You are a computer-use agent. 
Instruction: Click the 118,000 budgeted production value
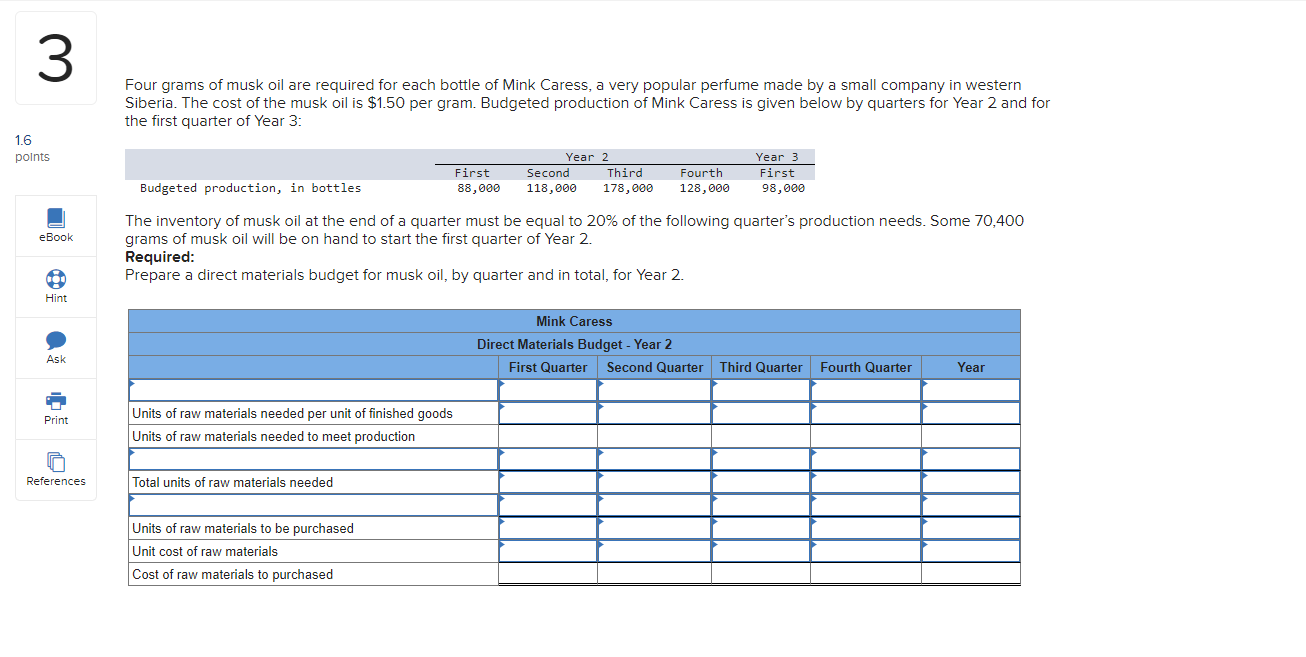click(x=551, y=188)
